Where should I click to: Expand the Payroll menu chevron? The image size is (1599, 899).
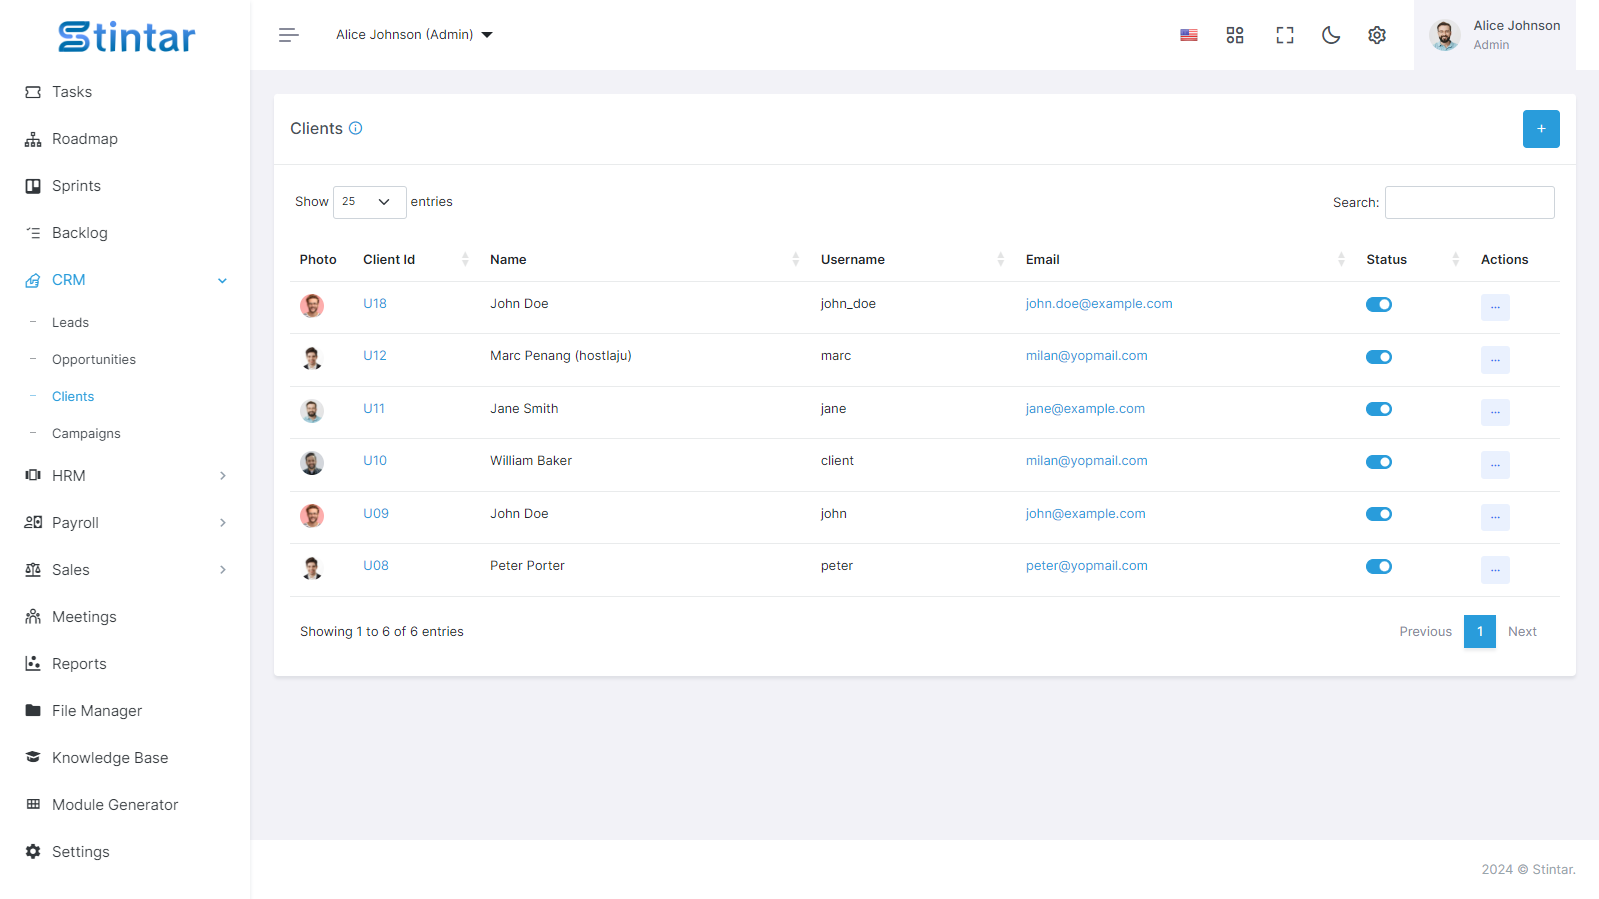point(222,523)
